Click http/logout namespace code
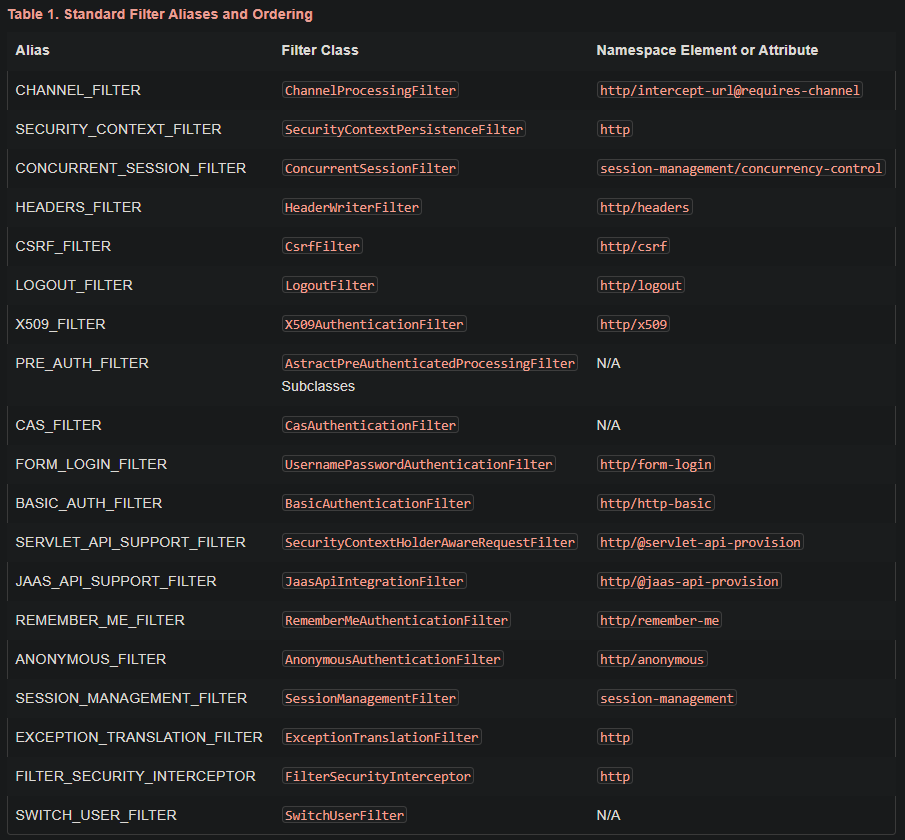 click(641, 285)
